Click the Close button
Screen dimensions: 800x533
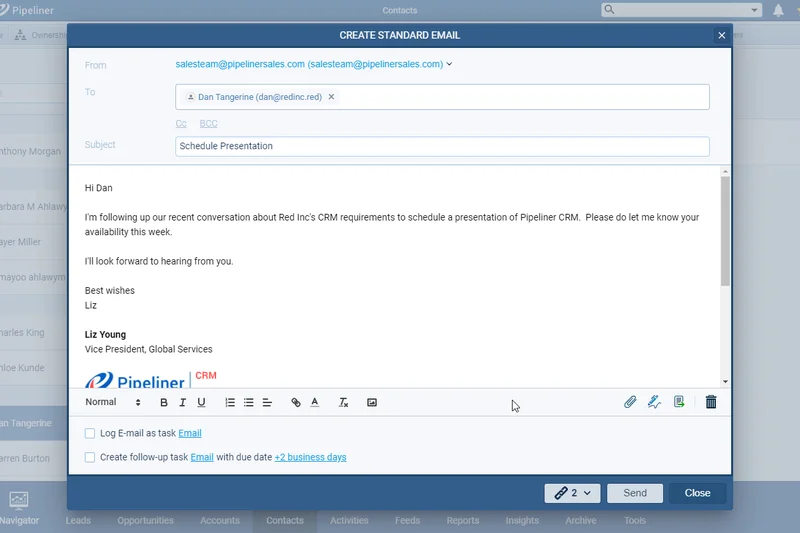coord(697,493)
